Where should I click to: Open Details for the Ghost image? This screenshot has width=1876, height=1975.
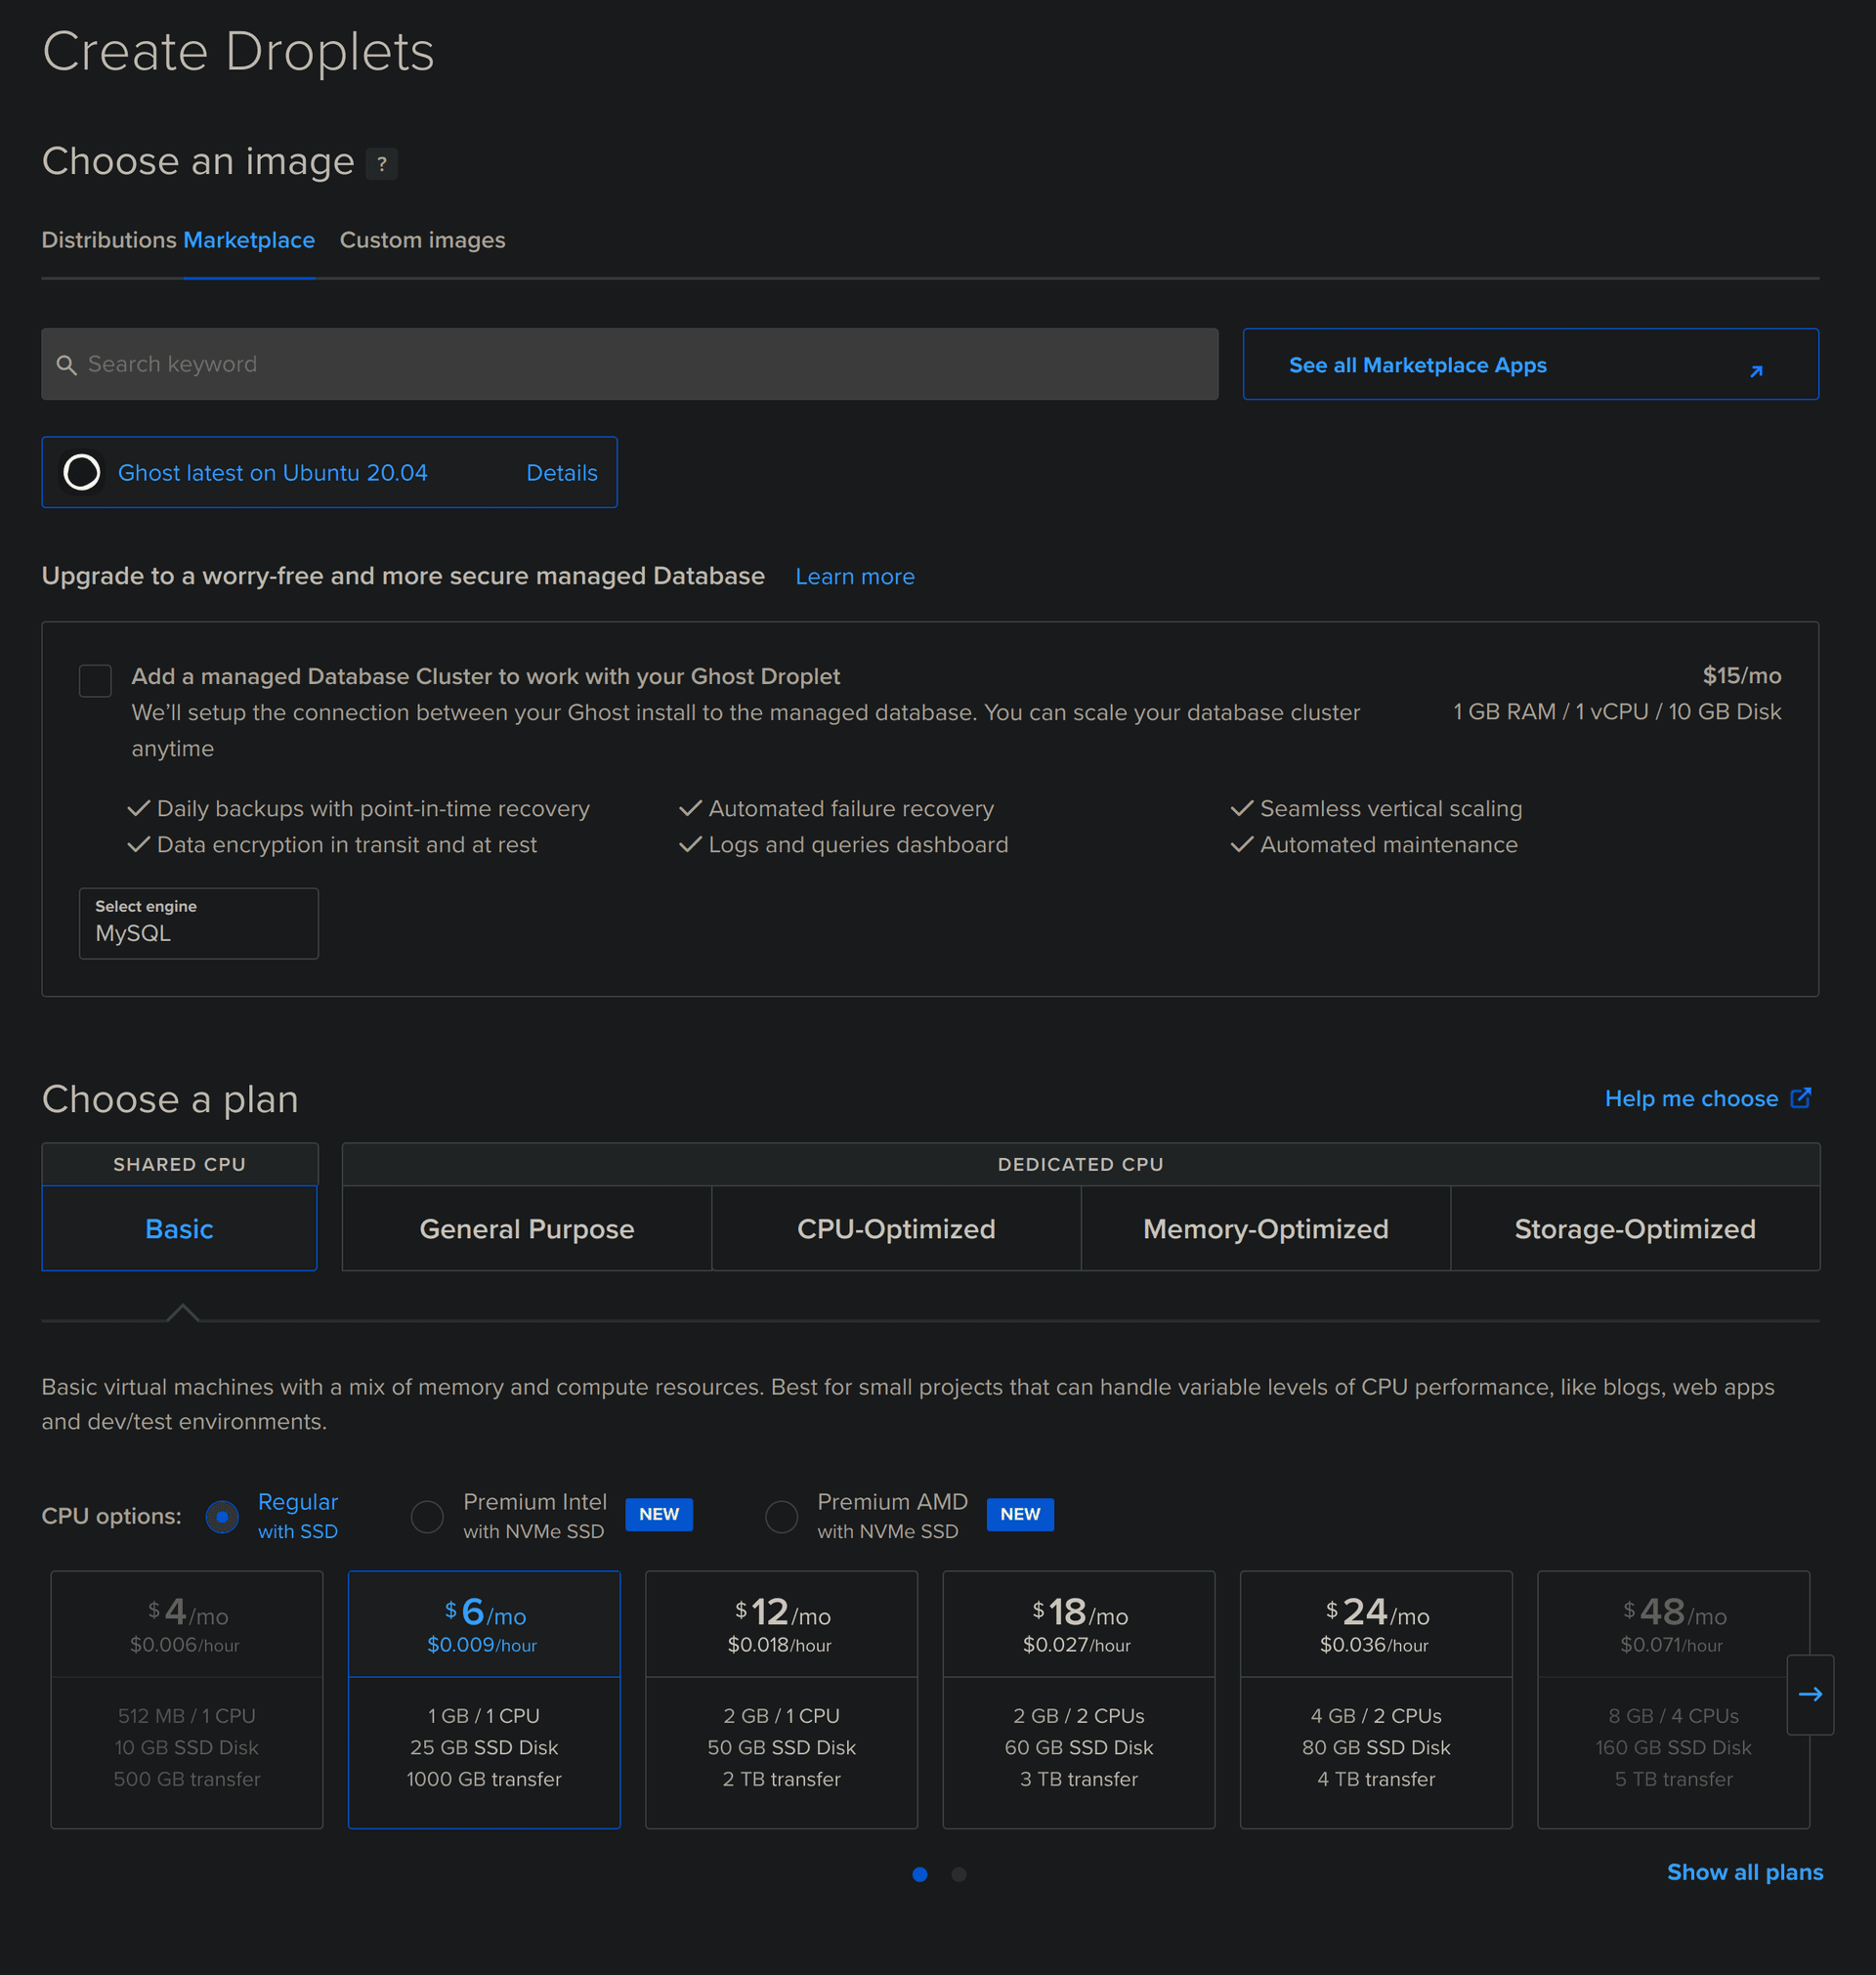pos(562,472)
